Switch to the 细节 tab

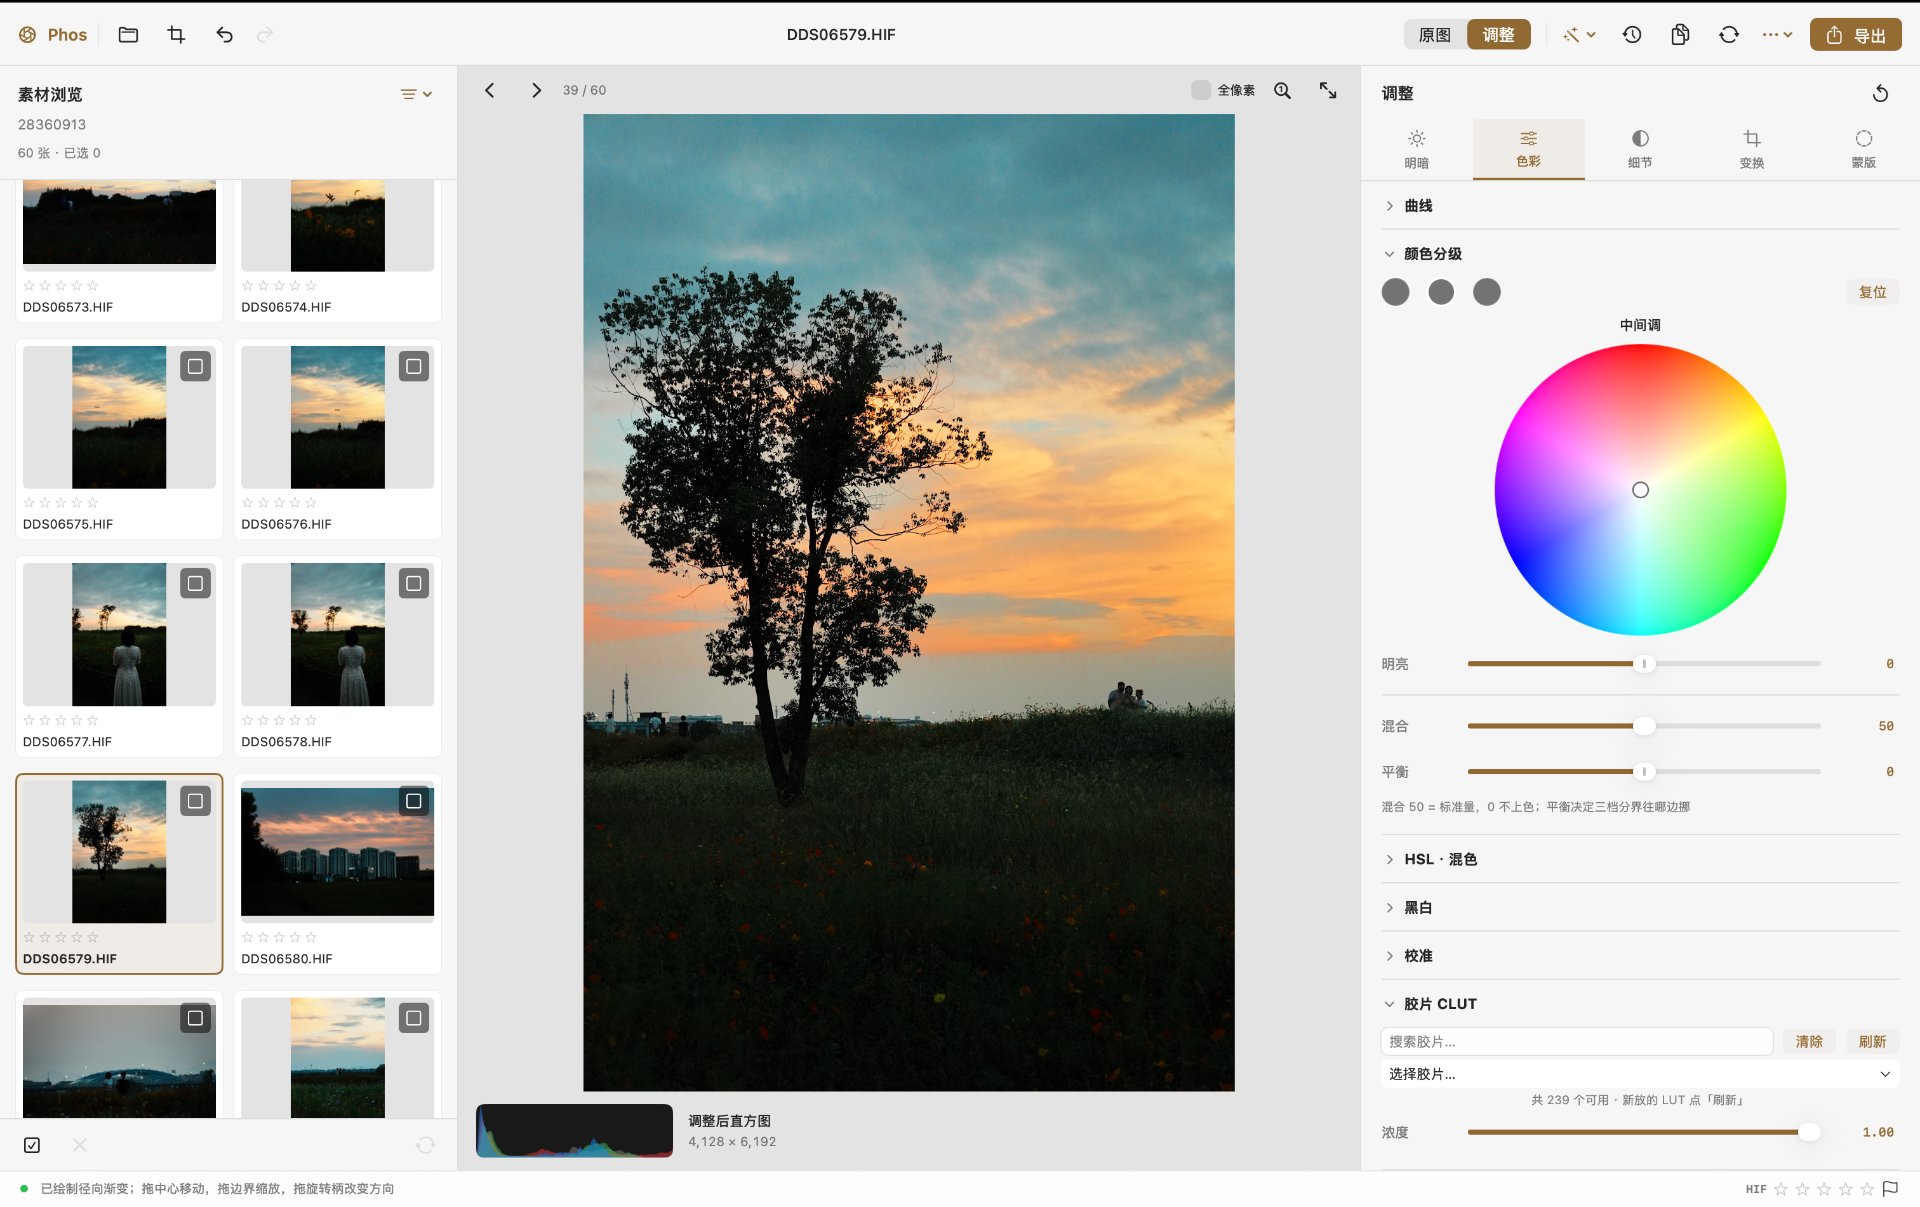(1640, 149)
